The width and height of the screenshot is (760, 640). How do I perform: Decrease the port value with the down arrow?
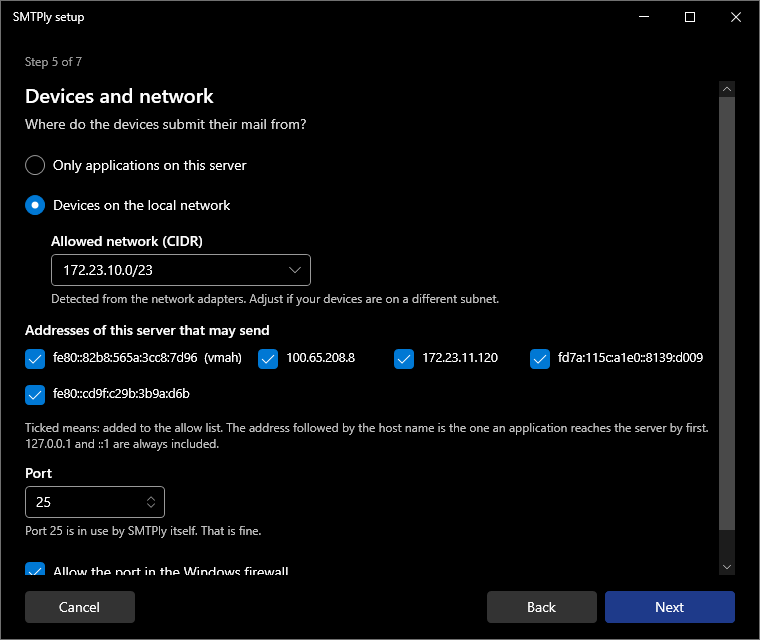pos(151,506)
